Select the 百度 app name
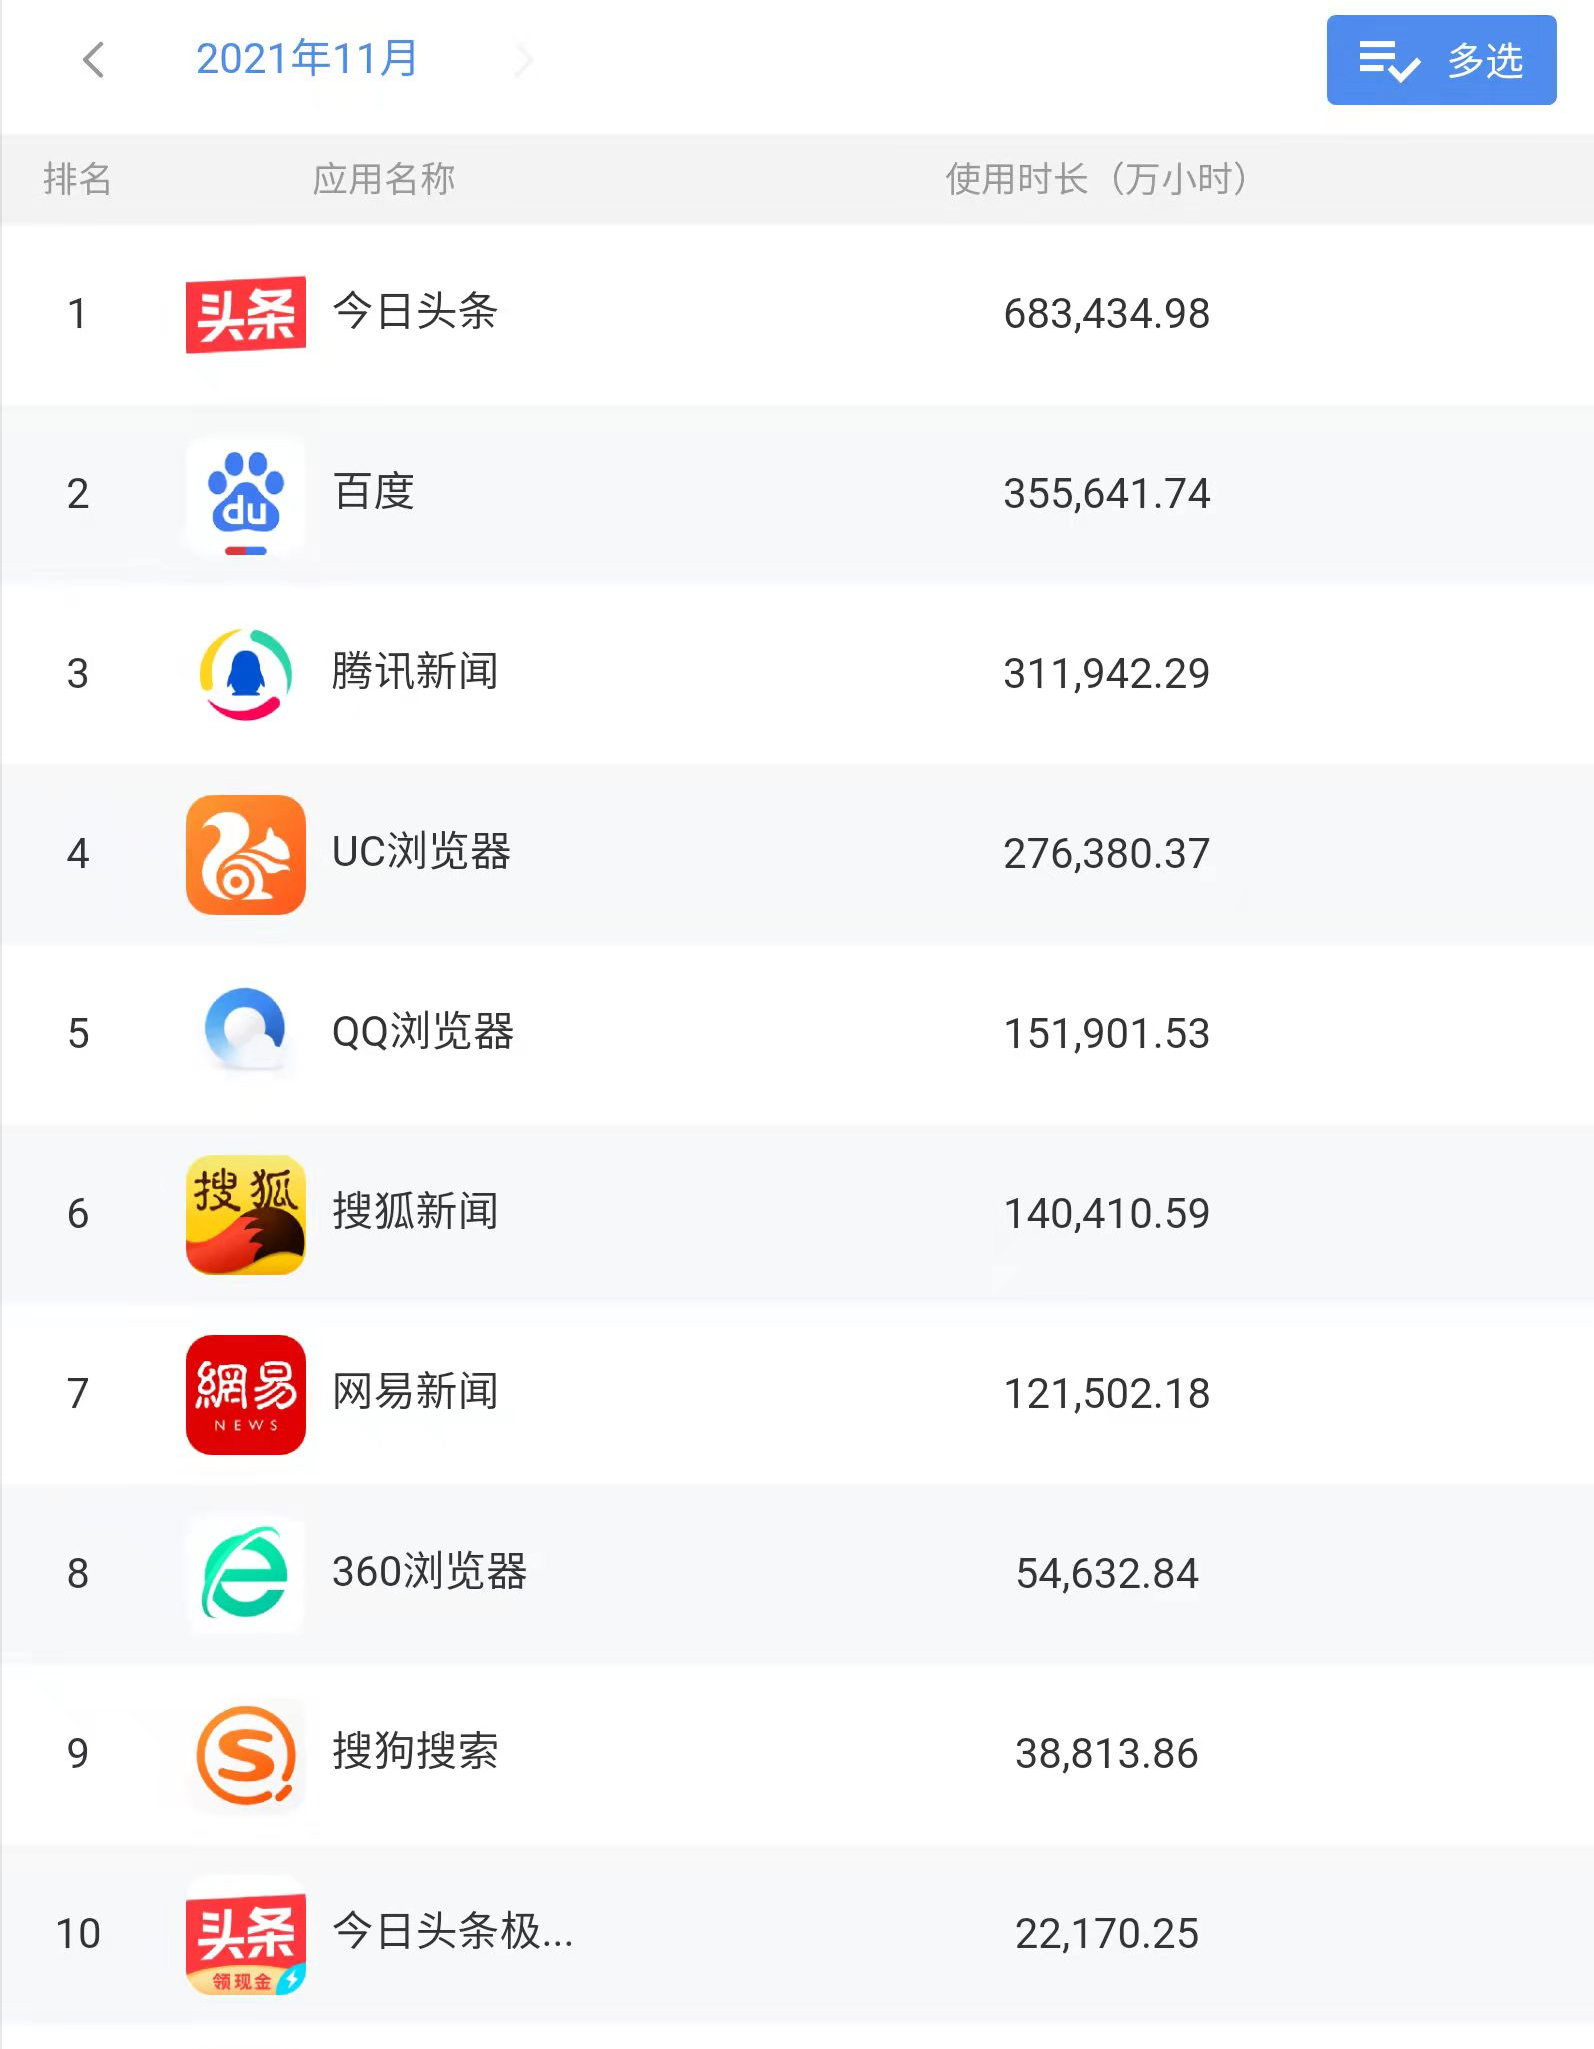This screenshot has height=2049, width=1594. (373, 492)
